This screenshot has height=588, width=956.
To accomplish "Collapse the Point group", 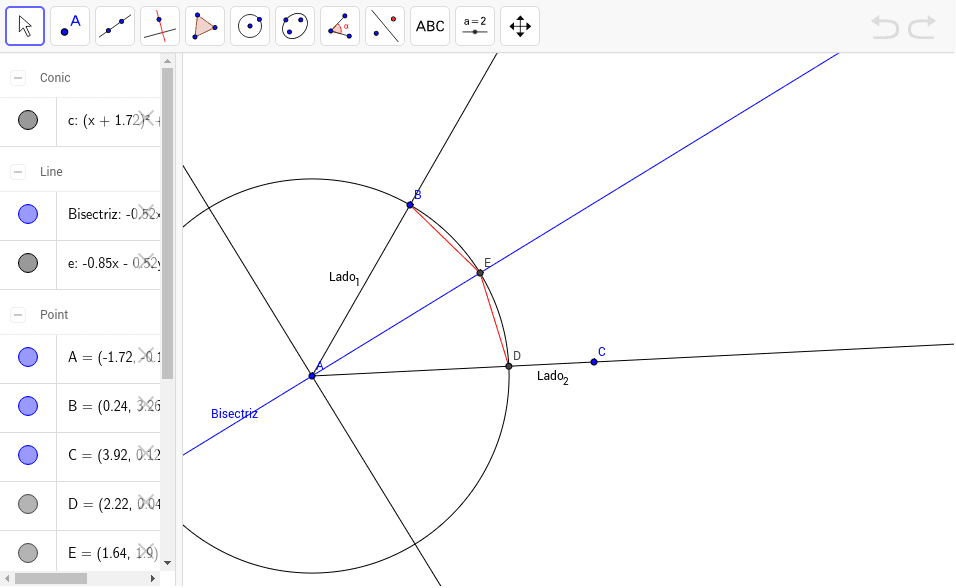I will [18, 314].
